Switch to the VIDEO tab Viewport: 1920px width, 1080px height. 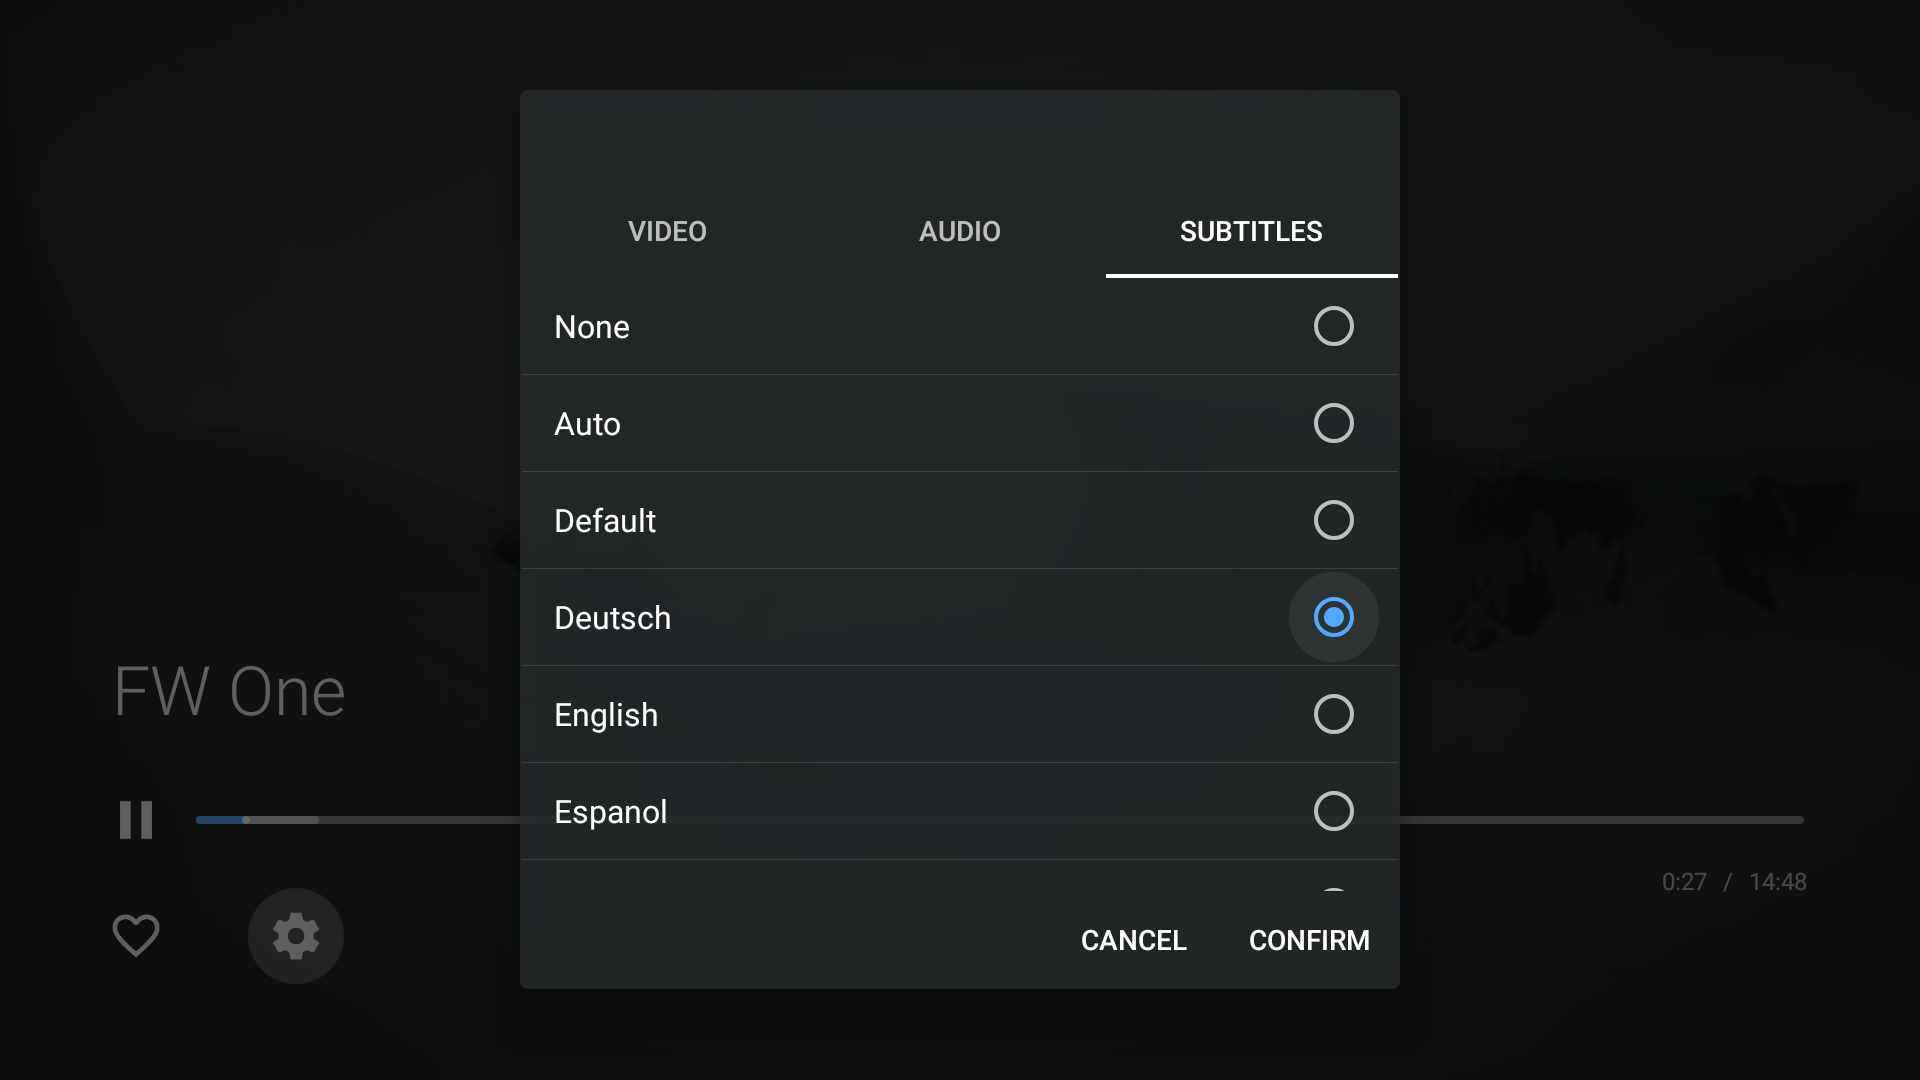[x=667, y=231]
